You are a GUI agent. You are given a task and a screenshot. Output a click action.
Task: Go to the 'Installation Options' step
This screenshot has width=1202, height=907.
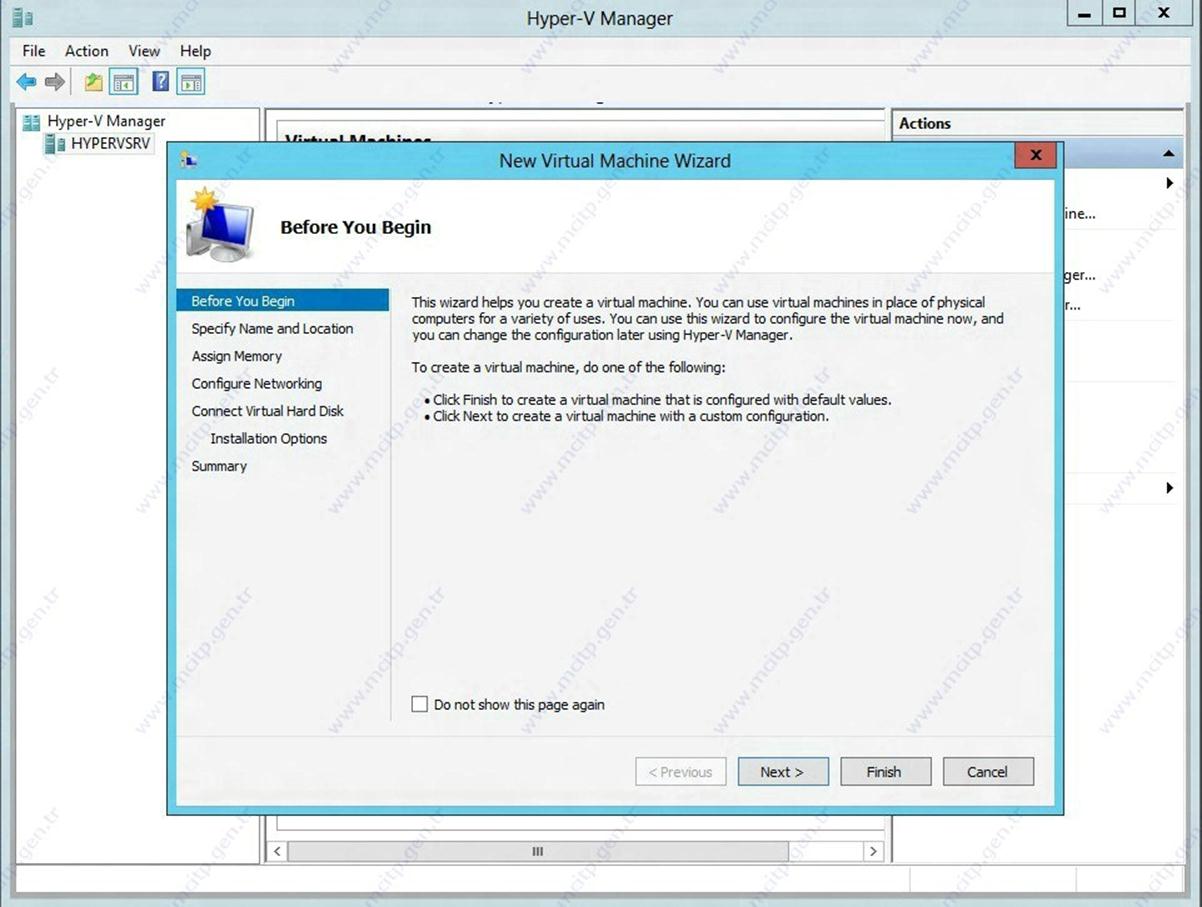(x=269, y=438)
